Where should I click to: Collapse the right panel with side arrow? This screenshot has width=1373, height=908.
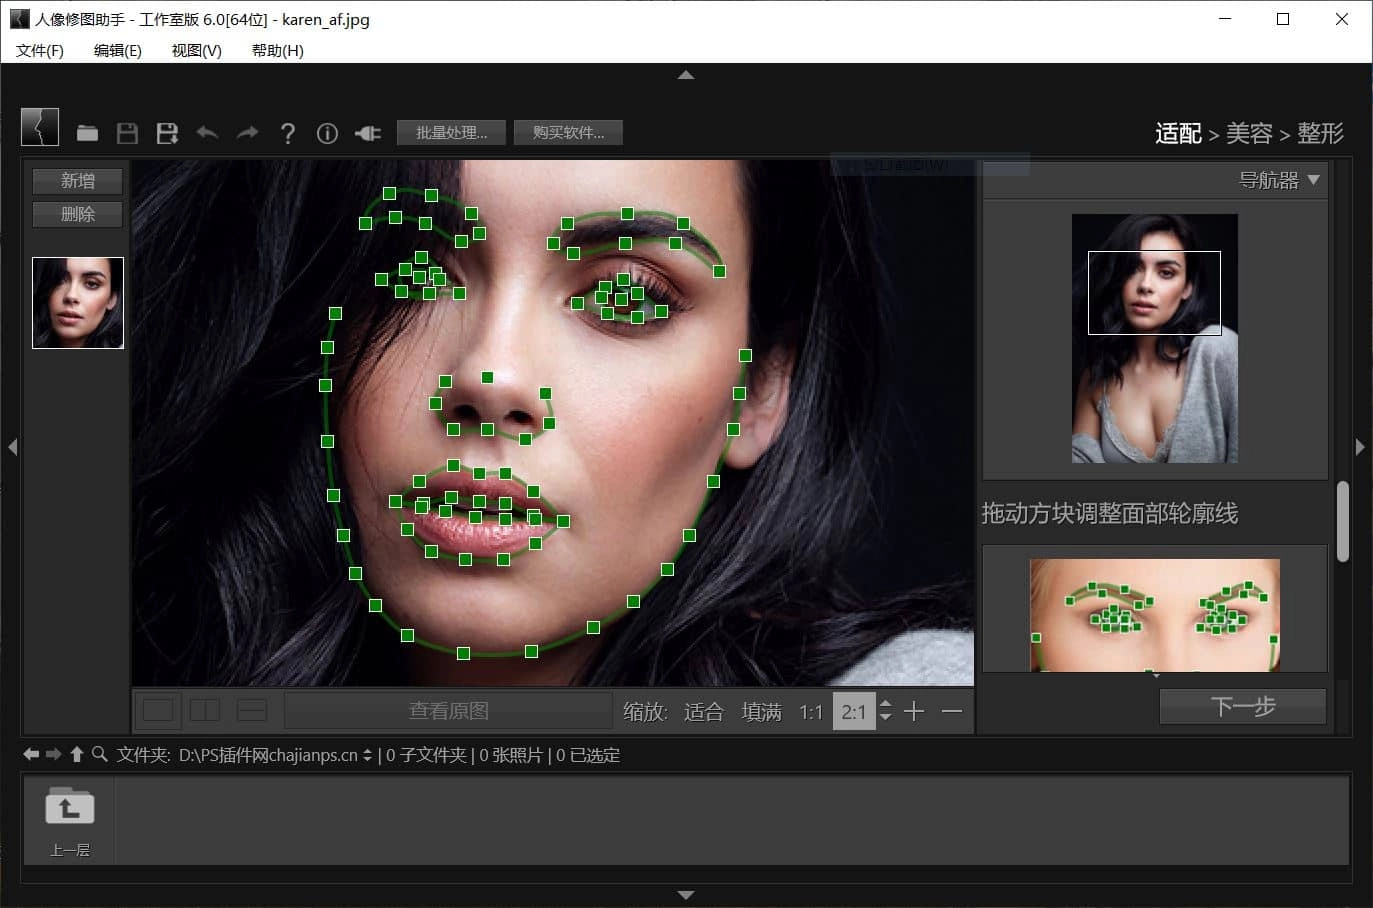tap(1360, 447)
